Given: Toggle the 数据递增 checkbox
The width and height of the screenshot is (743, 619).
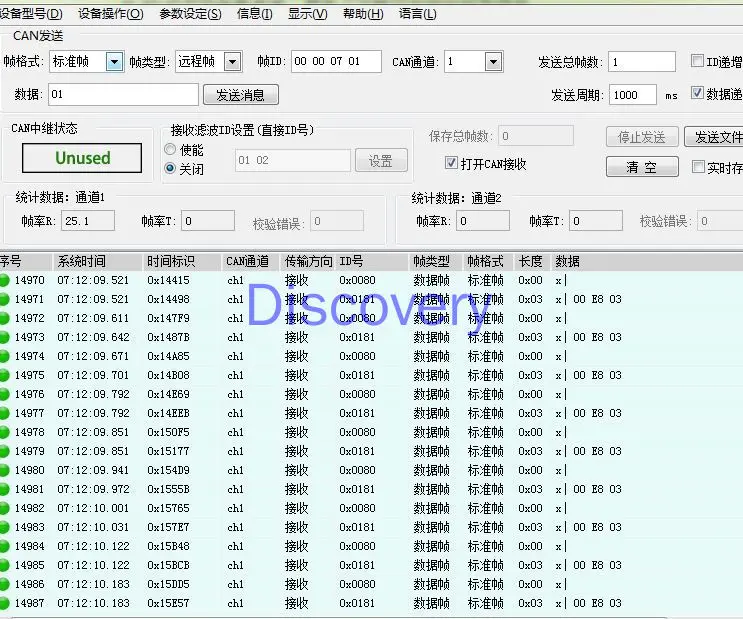Looking at the screenshot, I should [697, 92].
